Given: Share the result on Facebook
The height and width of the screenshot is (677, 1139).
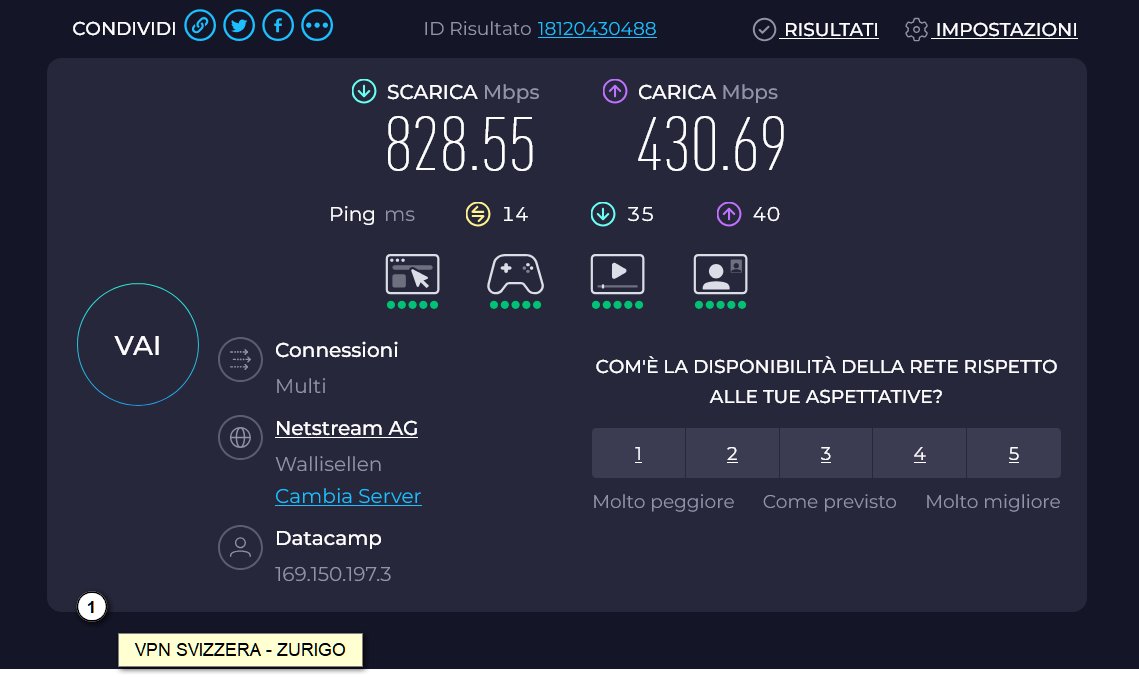Looking at the screenshot, I should (x=278, y=26).
